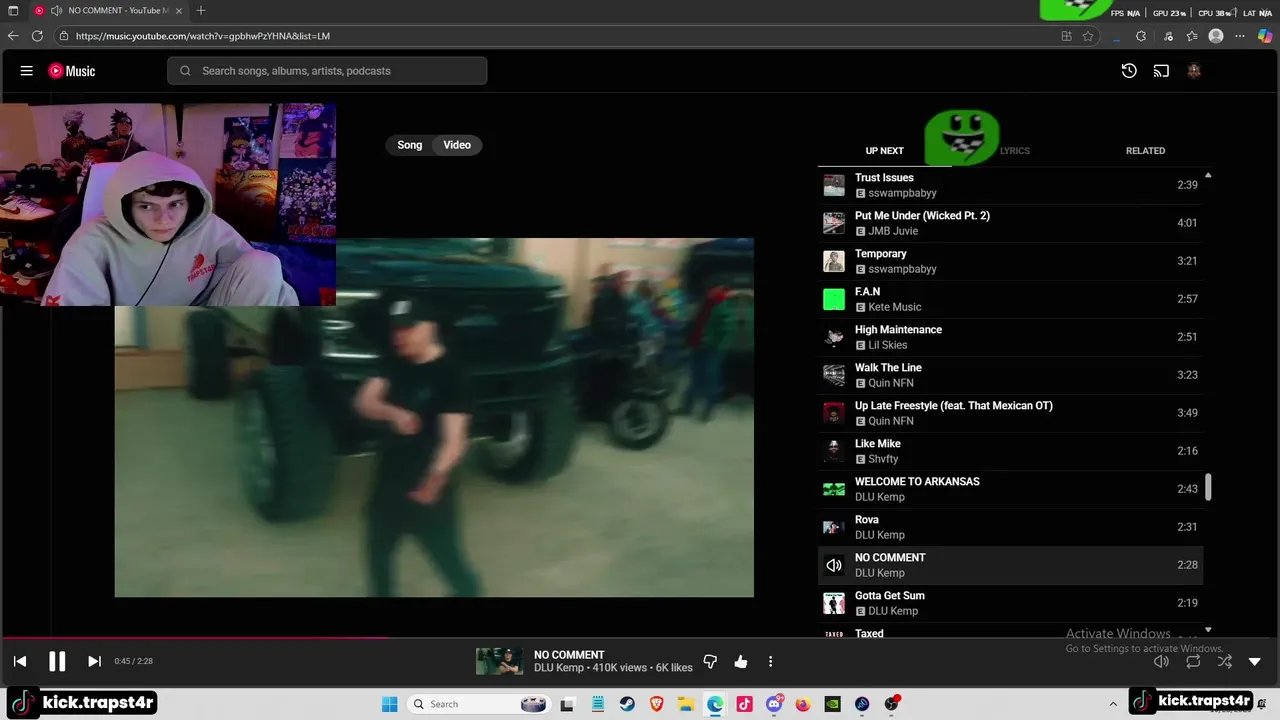Screen dimensions: 1280x720
Task: Open File Explorer from the taskbar
Action: pos(686,704)
